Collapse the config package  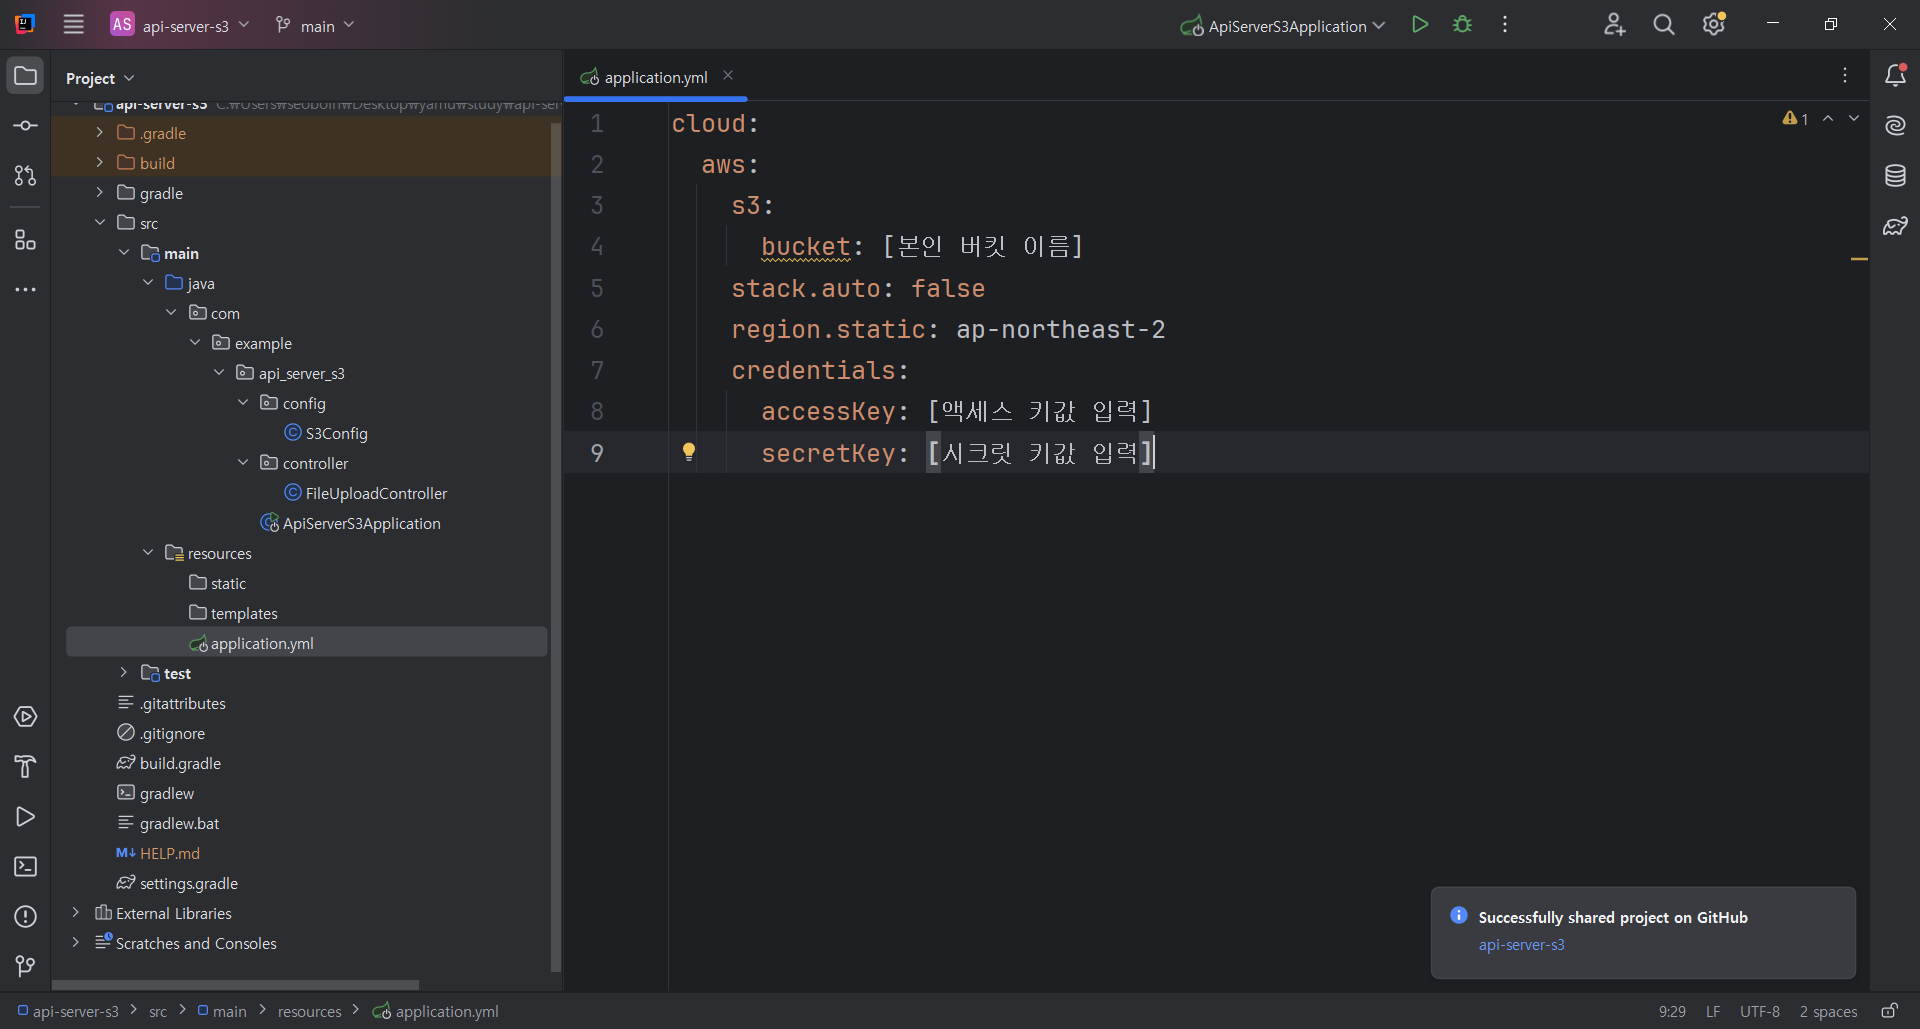(243, 403)
